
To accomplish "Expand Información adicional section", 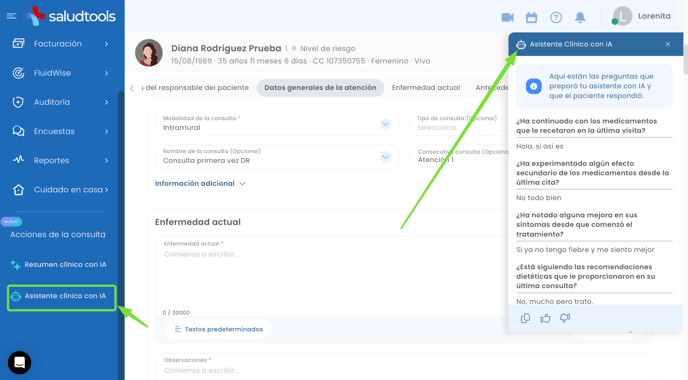I will (x=200, y=183).
